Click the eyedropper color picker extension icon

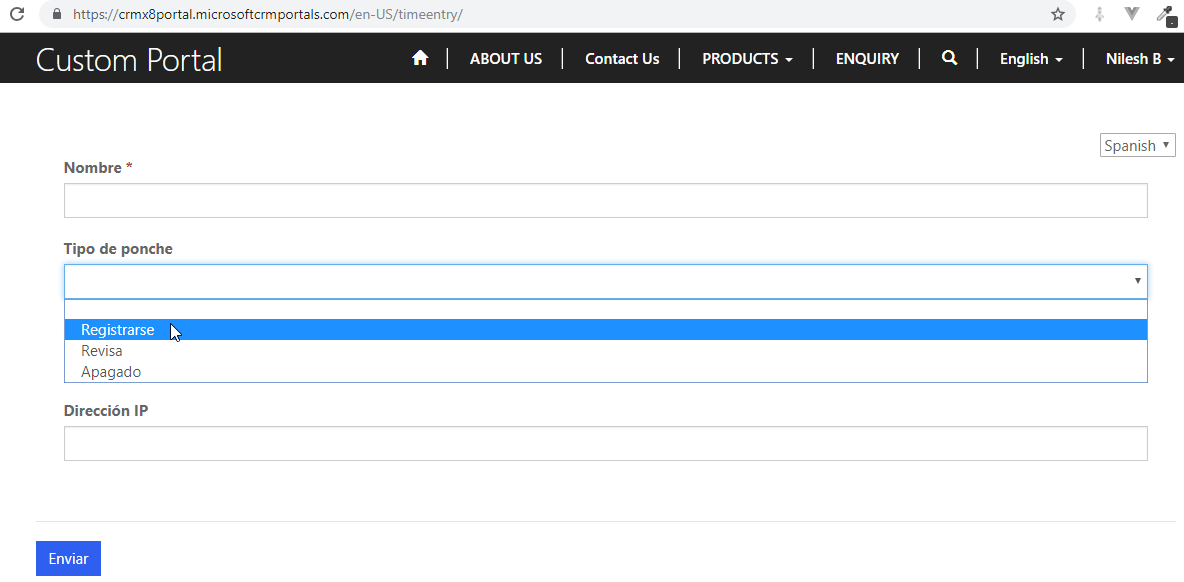[1165, 15]
